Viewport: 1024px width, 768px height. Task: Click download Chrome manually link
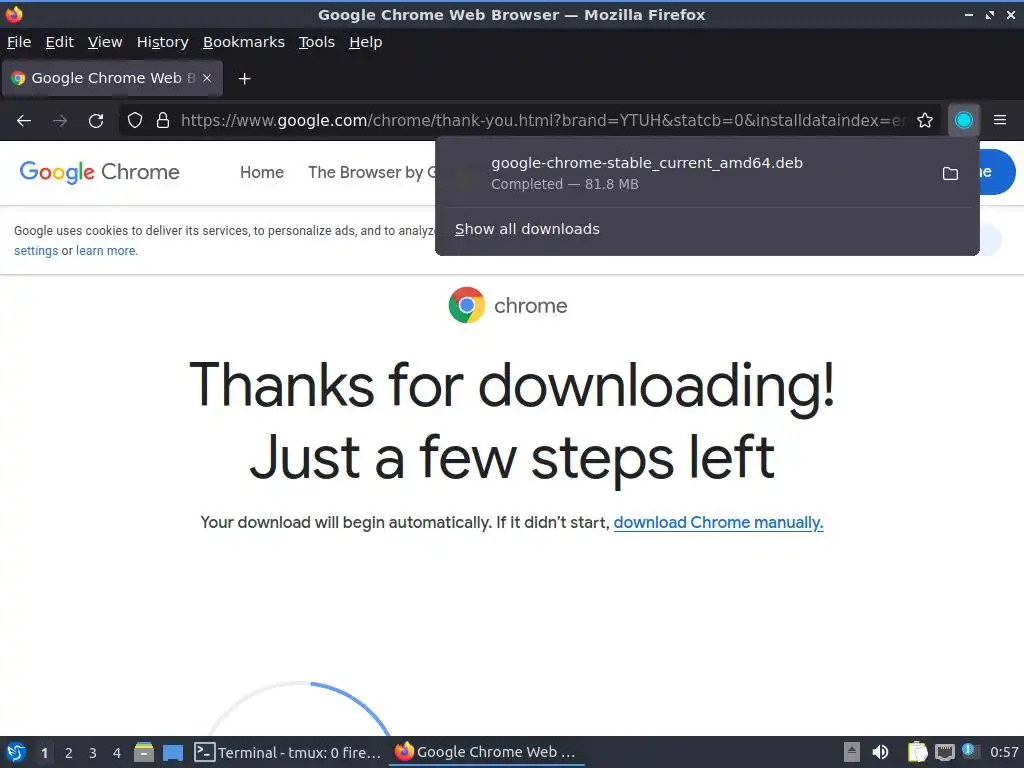(718, 522)
